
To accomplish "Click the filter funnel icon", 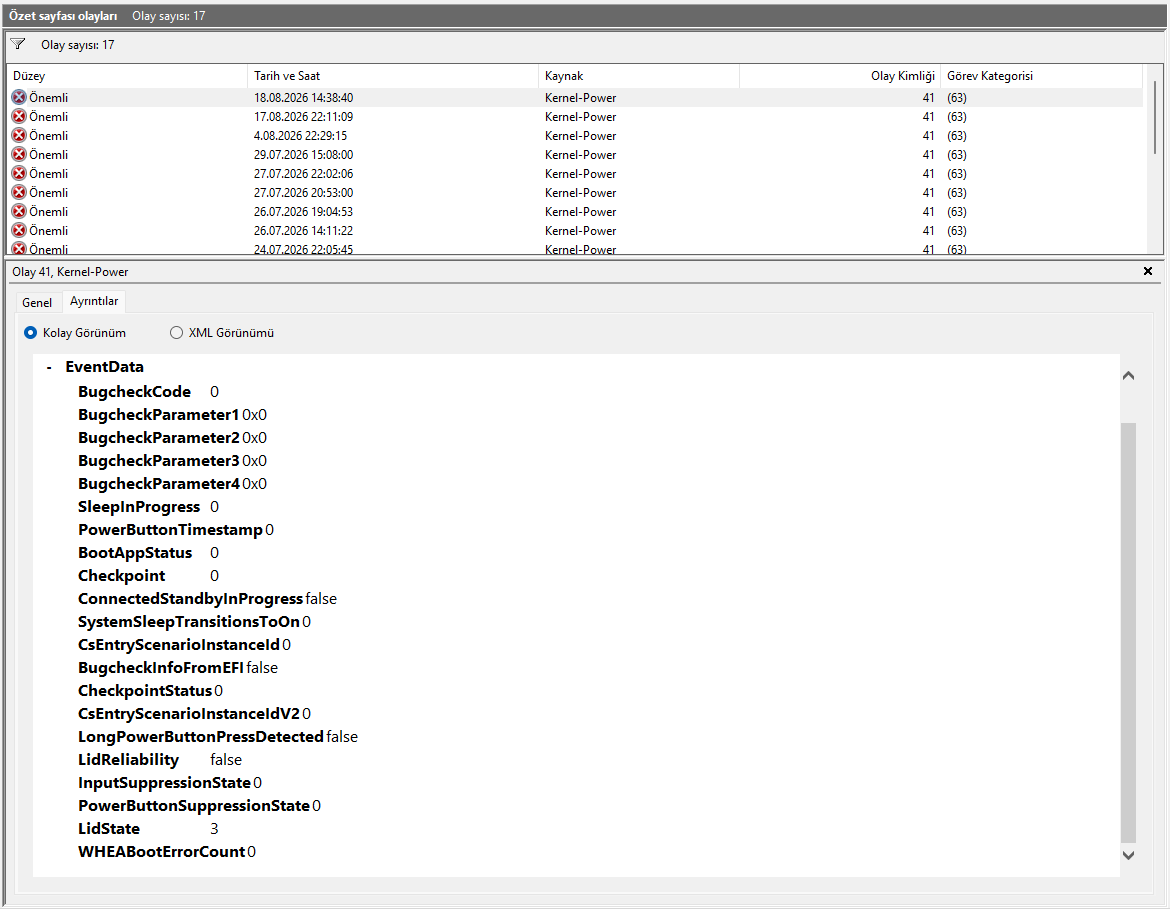I will coord(18,45).
